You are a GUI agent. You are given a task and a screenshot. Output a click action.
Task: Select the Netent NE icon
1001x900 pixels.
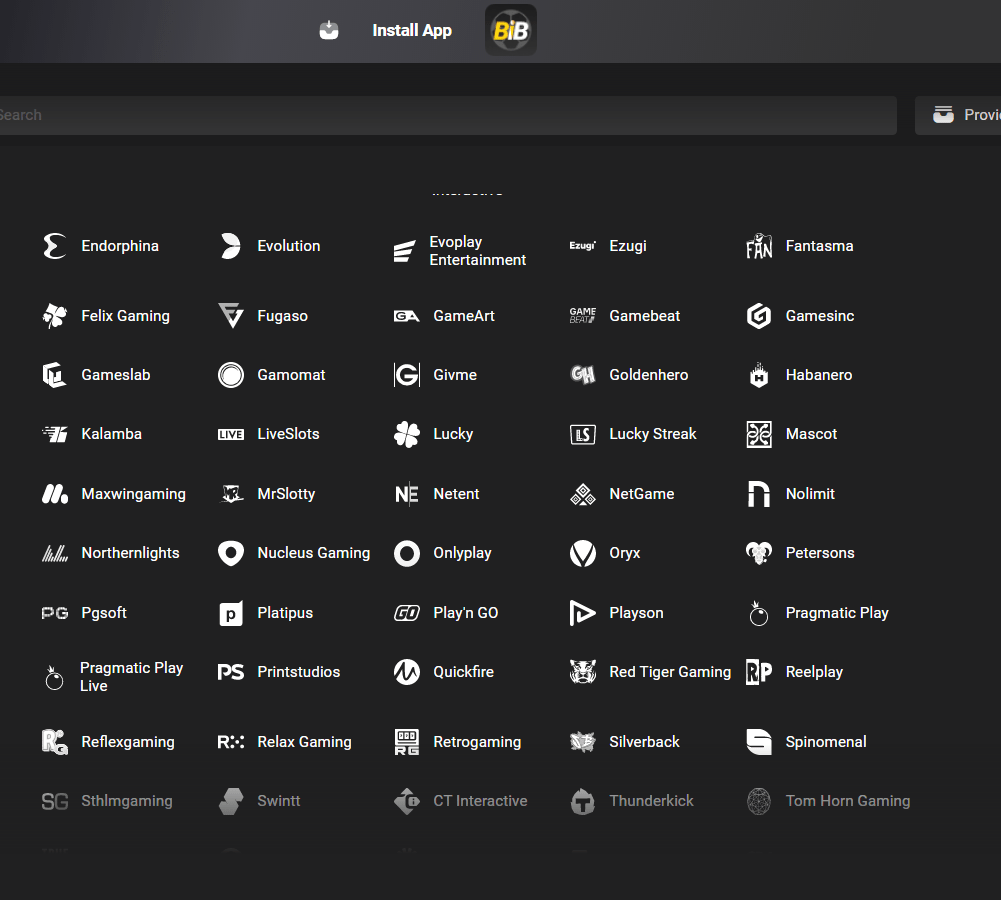[406, 494]
